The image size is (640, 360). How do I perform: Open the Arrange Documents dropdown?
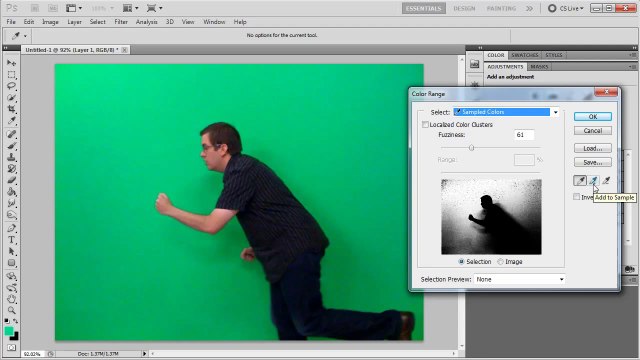click(131, 8)
